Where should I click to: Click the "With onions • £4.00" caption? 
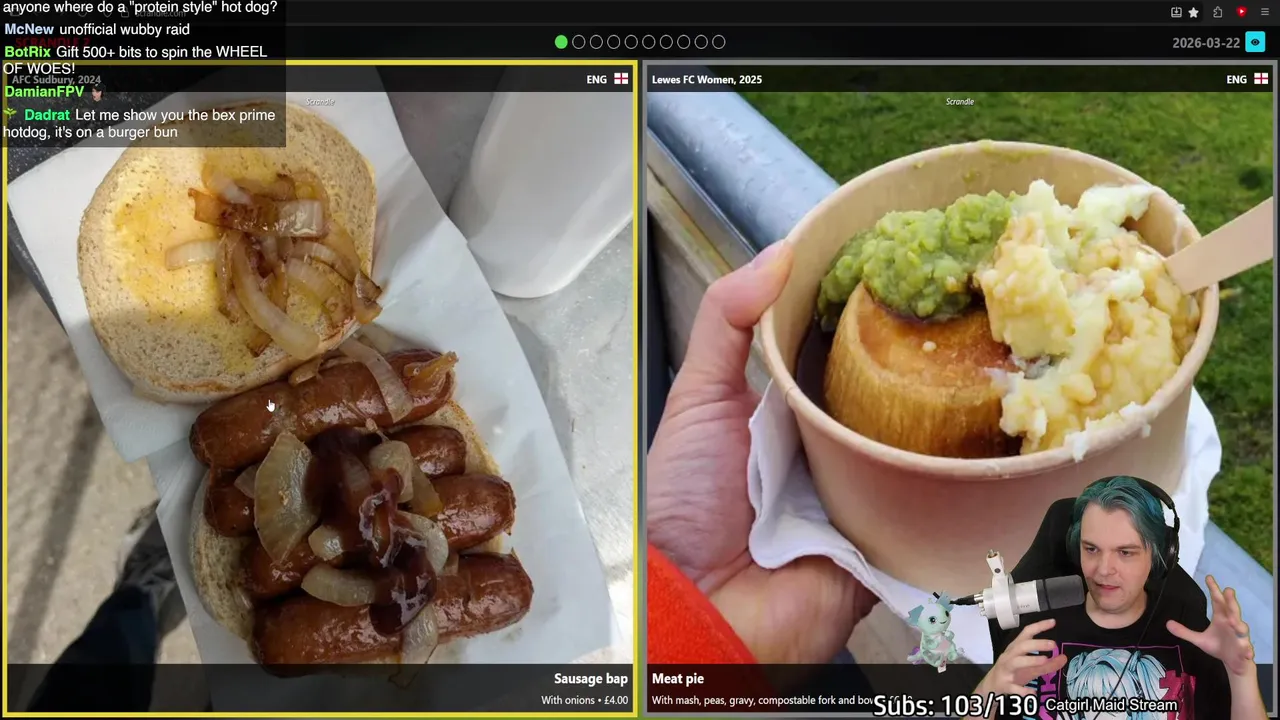tap(585, 701)
